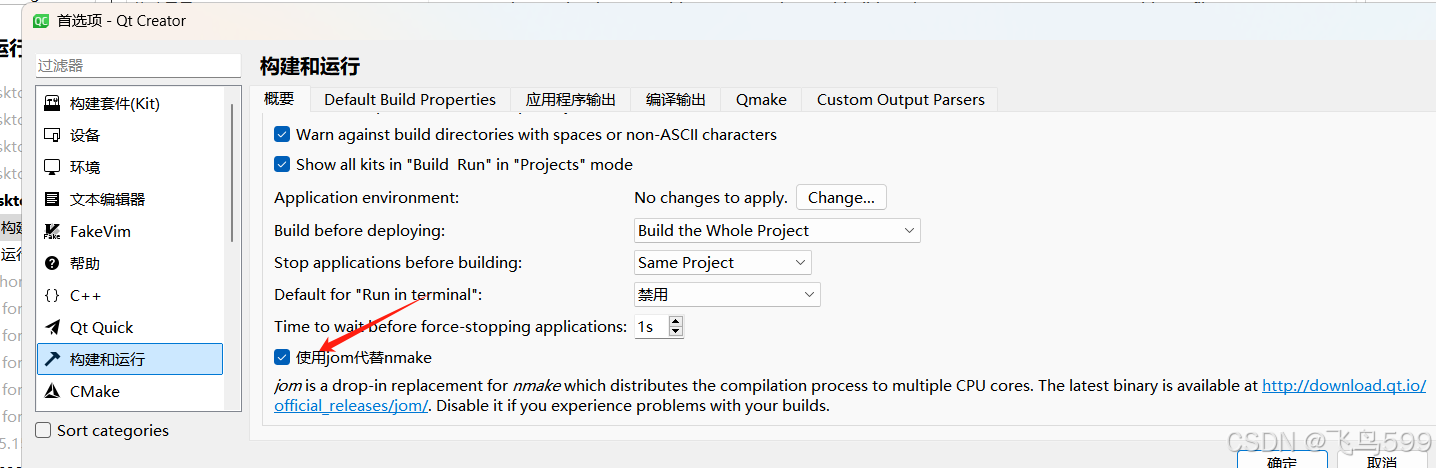Select 构建和运行 category
The height and width of the screenshot is (468, 1436).
click(130, 359)
